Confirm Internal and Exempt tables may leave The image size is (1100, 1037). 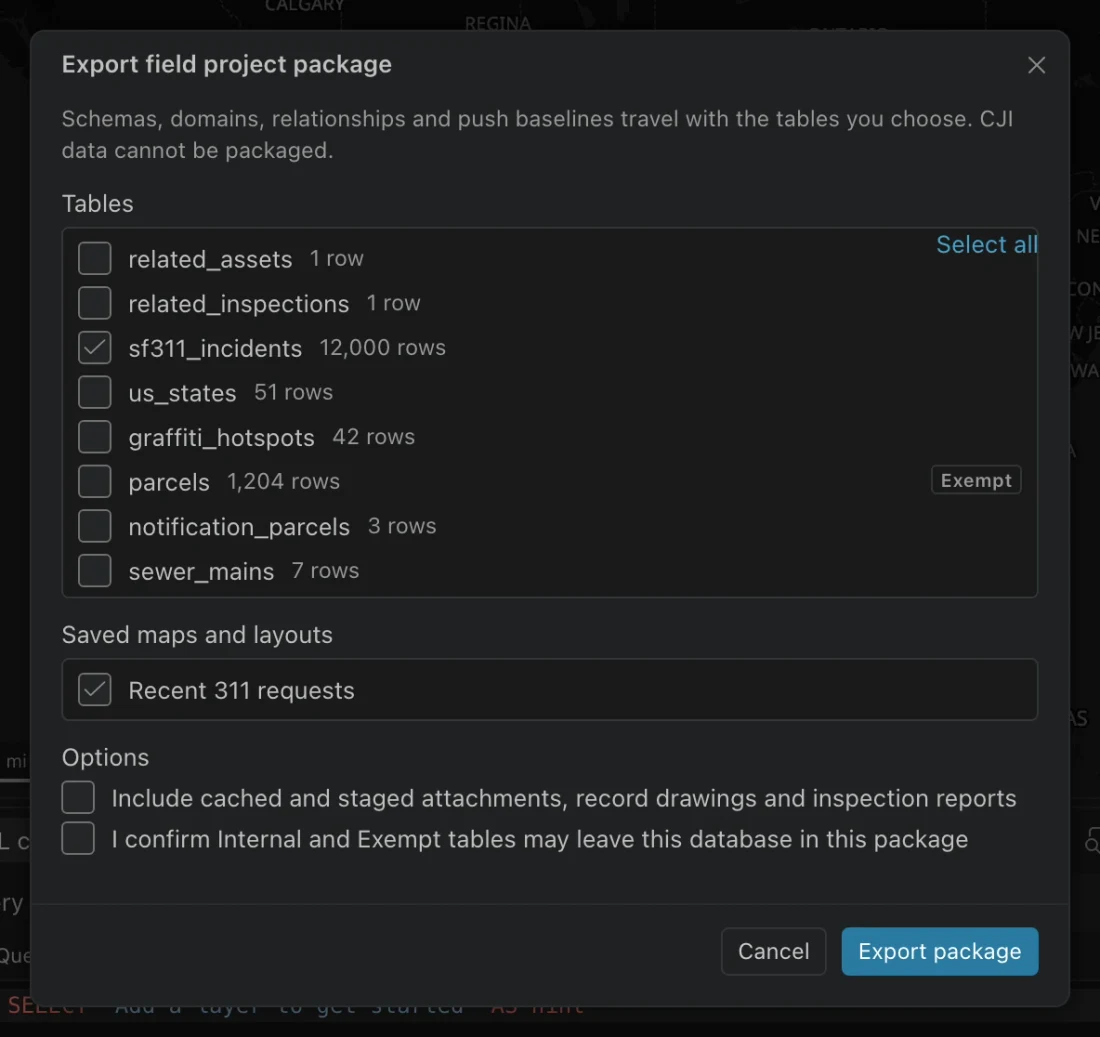click(78, 838)
